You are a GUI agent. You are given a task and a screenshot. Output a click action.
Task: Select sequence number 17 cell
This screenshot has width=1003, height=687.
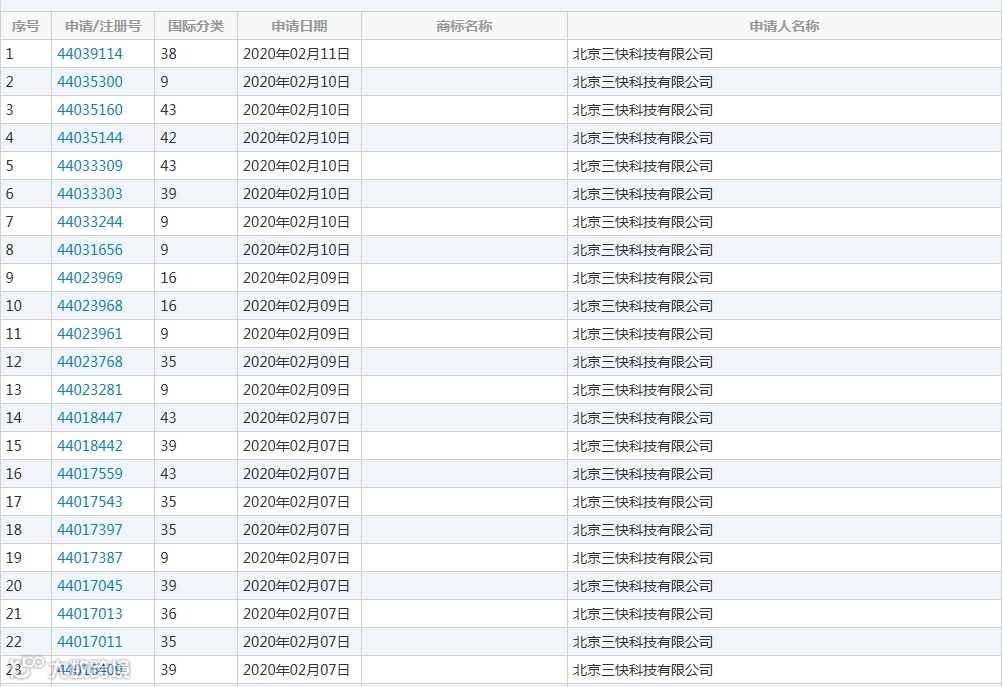(x=26, y=501)
